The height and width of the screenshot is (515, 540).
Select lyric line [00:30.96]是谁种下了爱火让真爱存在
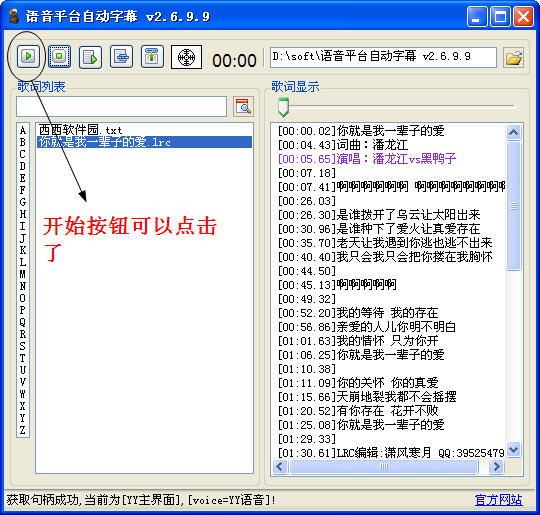click(x=379, y=229)
